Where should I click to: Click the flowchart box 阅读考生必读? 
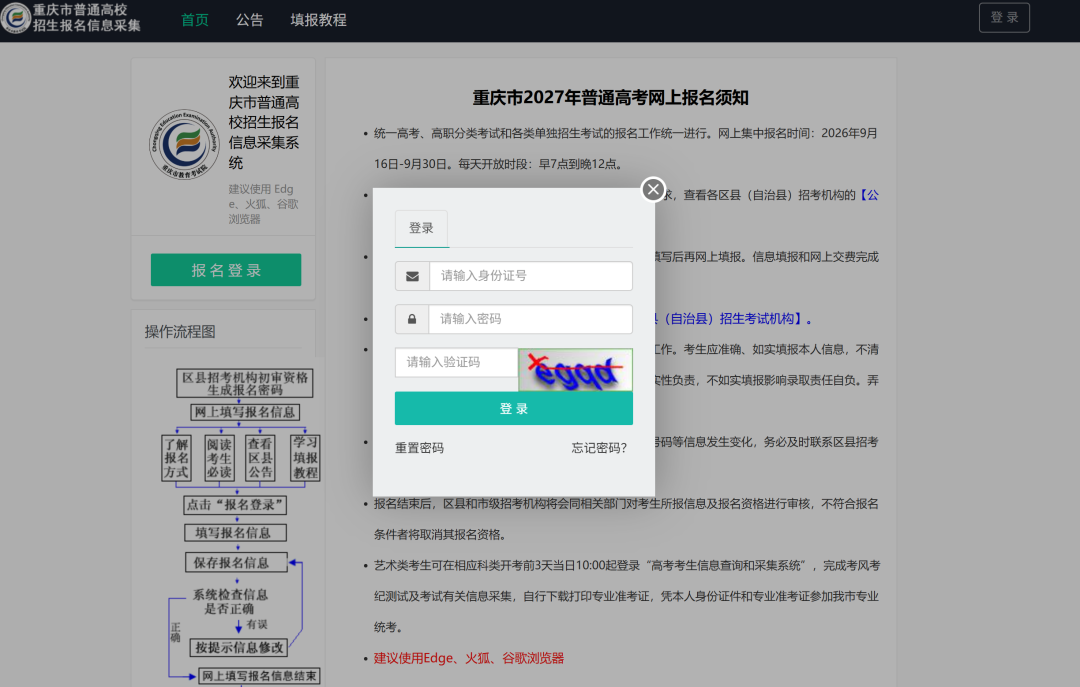[x=220, y=458]
